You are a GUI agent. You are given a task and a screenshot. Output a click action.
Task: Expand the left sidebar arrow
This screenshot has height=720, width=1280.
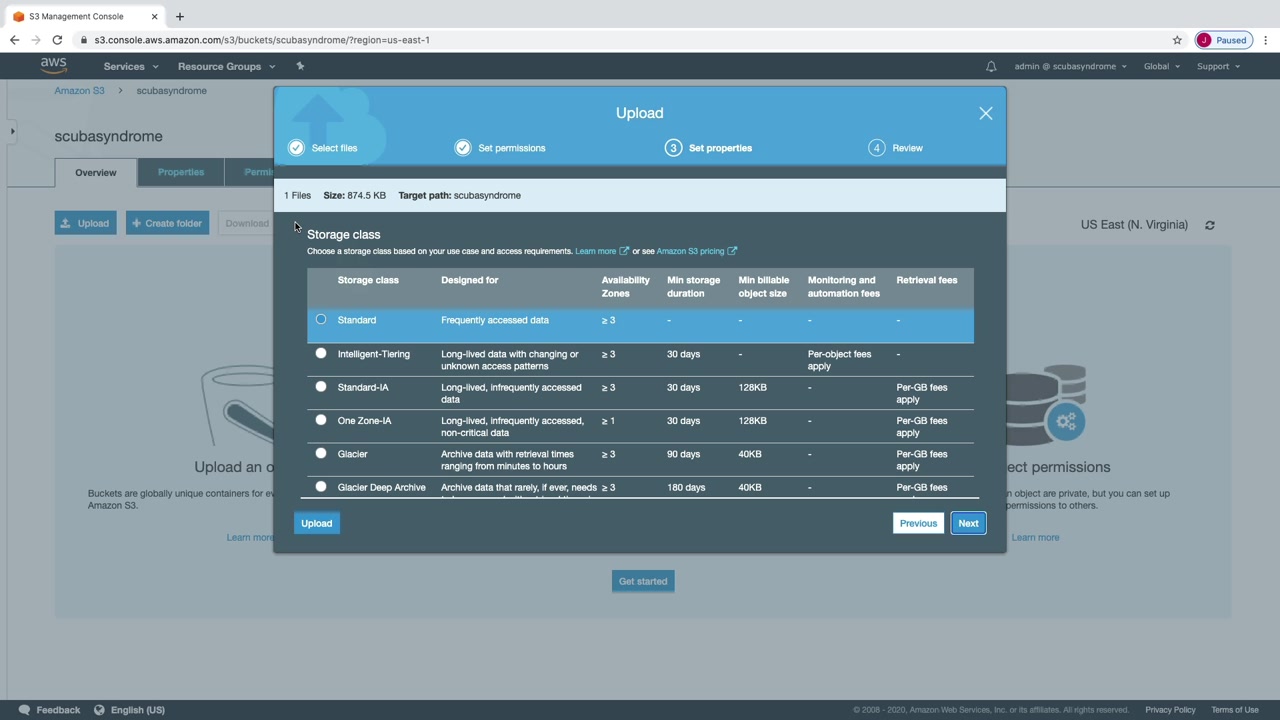12,131
